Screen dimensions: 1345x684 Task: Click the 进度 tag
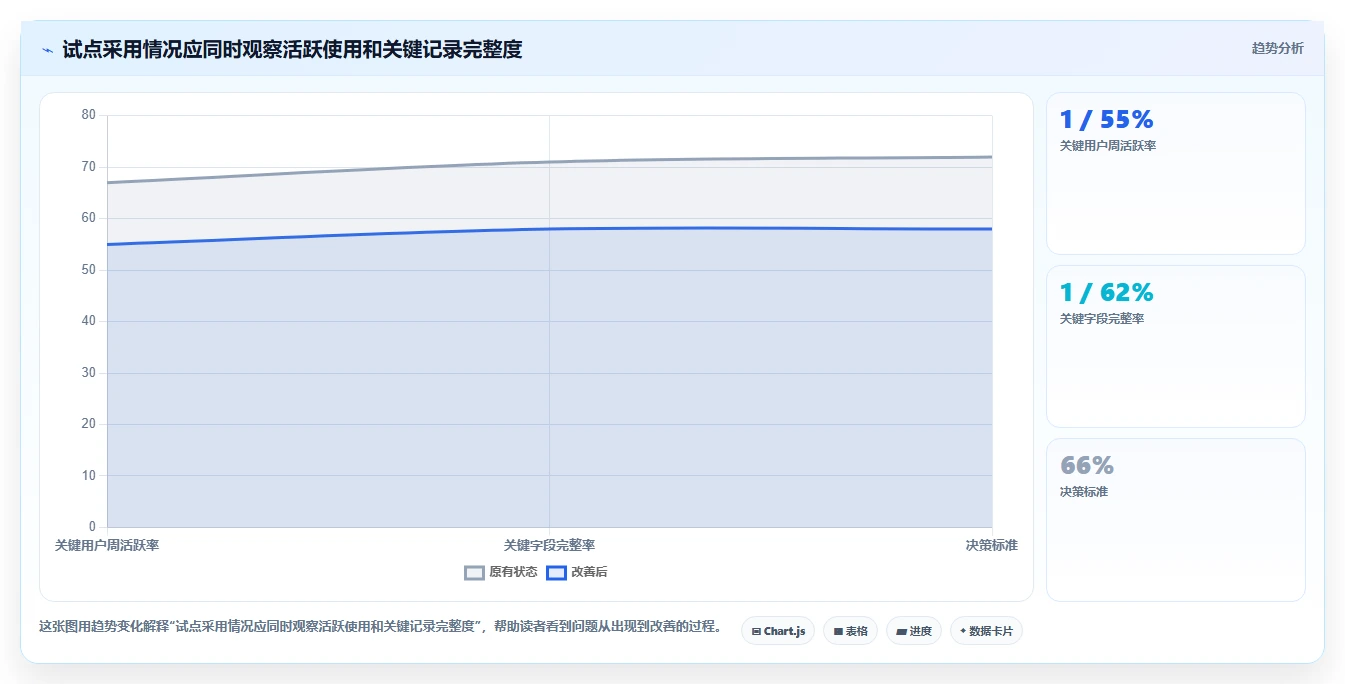pos(914,631)
